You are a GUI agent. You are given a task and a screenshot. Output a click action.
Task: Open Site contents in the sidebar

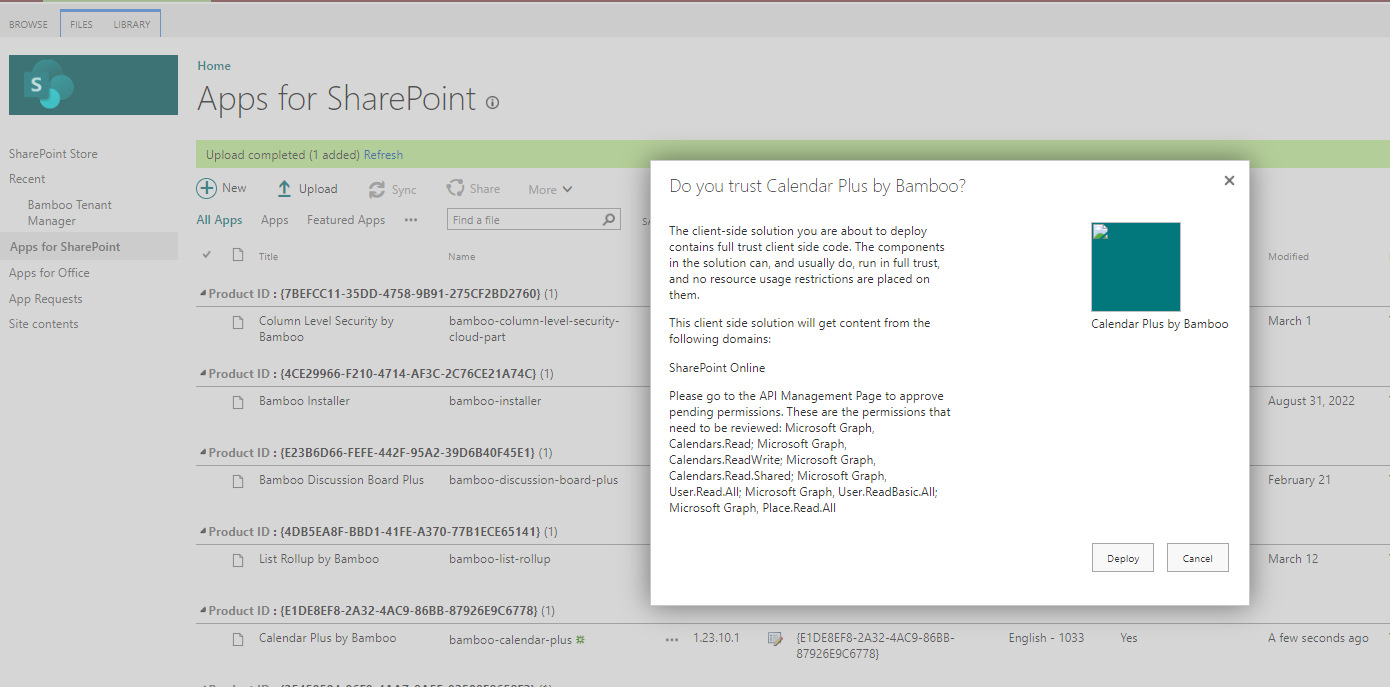[x=44, y=324]
